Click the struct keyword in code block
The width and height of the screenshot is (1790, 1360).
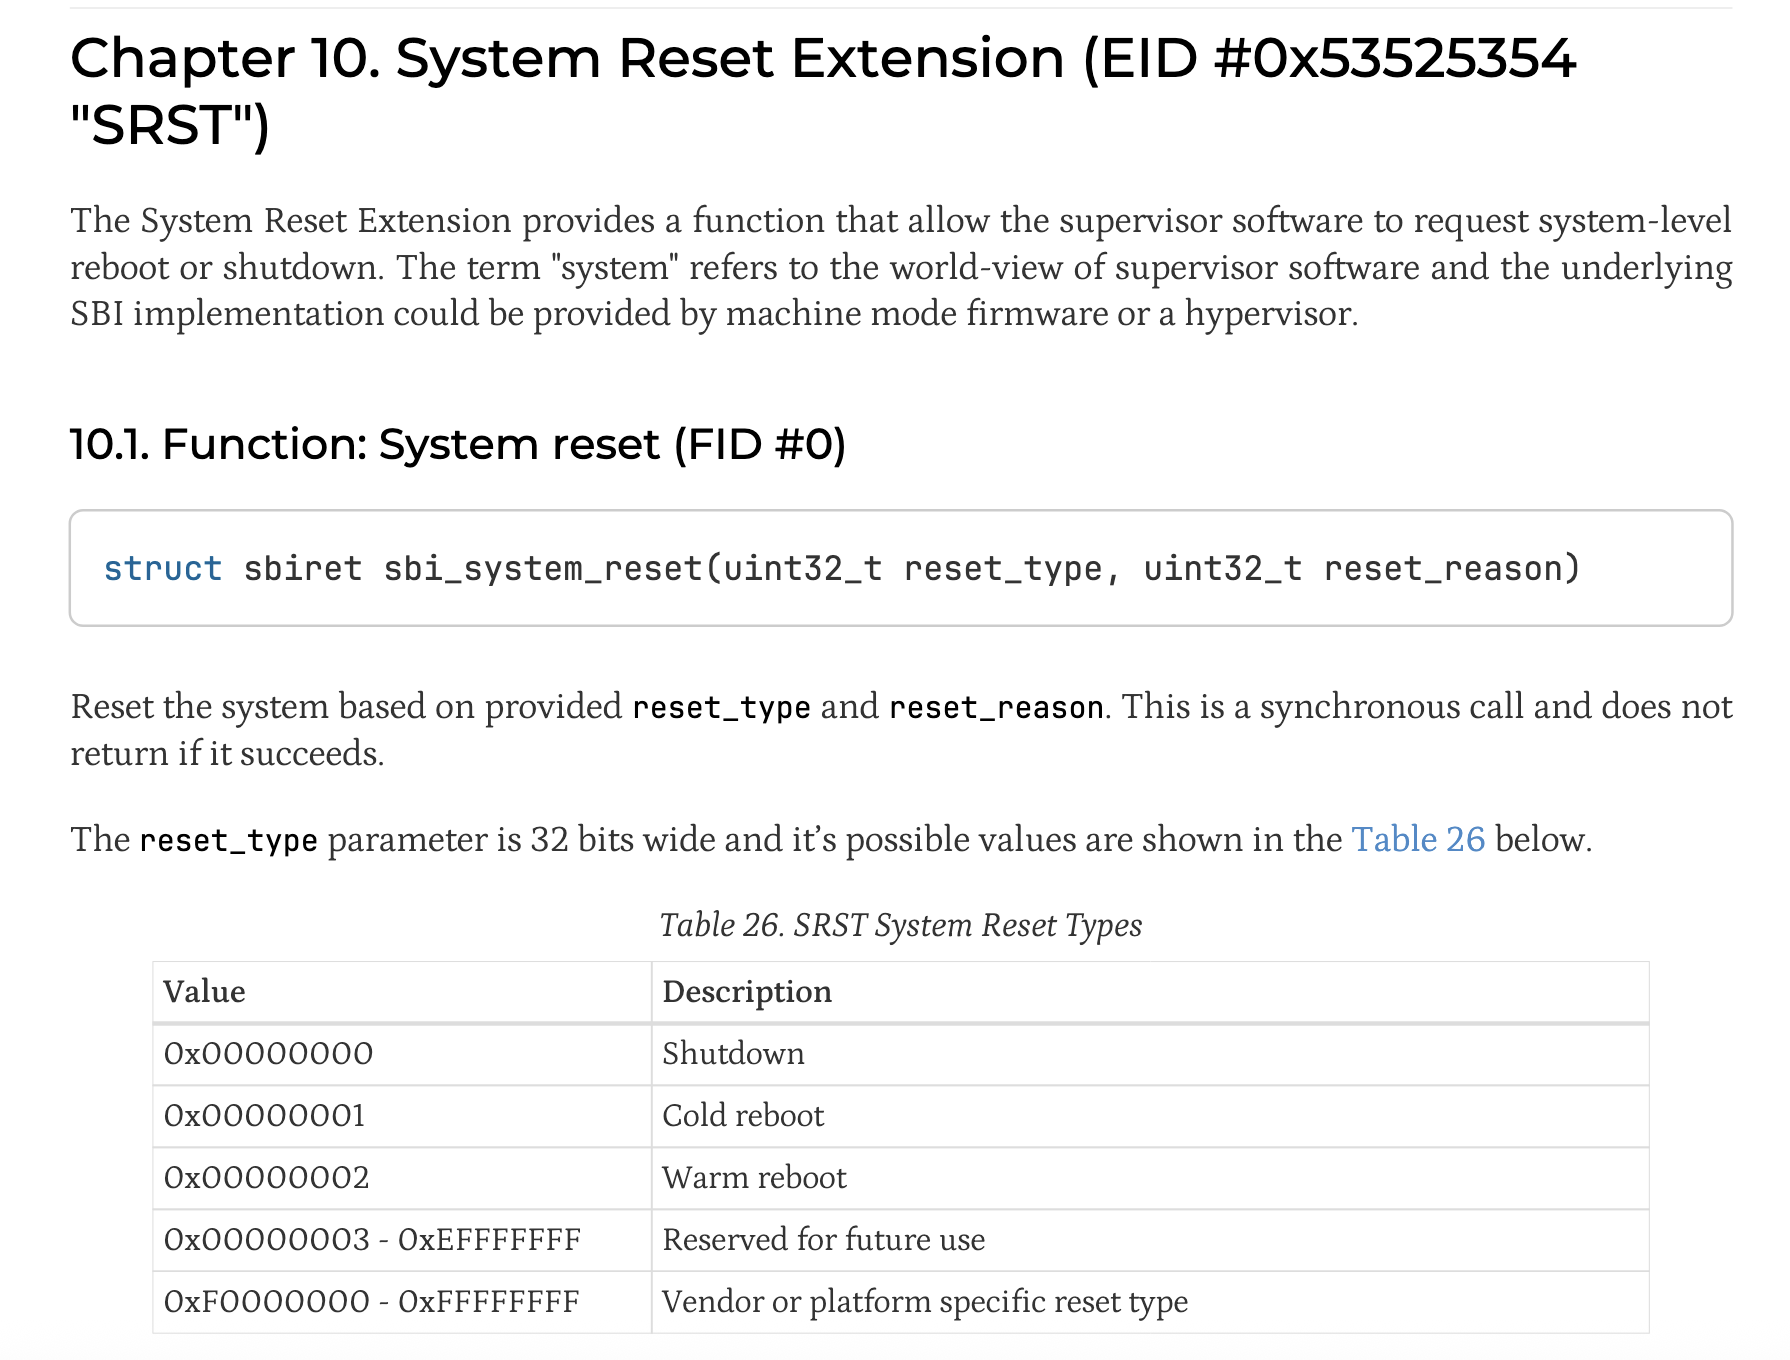click(163, 568)
